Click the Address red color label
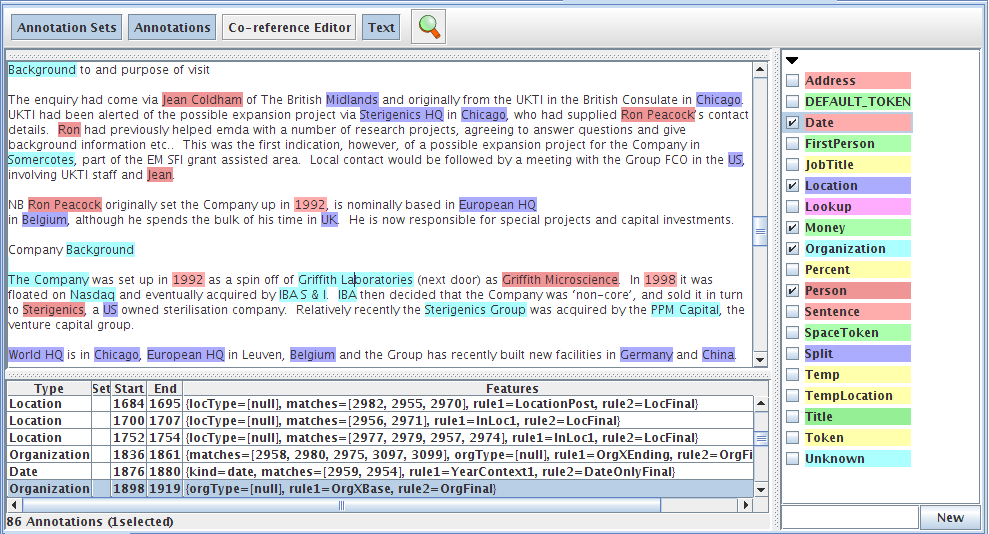 pyautogui.click(x=857, y=81)
